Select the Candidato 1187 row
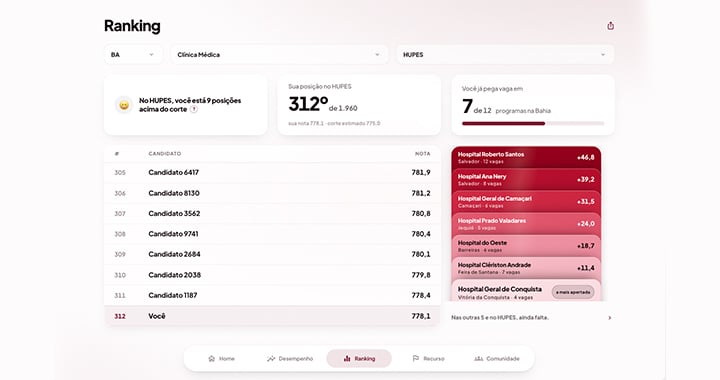720x380 pixels. pos(272,295)
